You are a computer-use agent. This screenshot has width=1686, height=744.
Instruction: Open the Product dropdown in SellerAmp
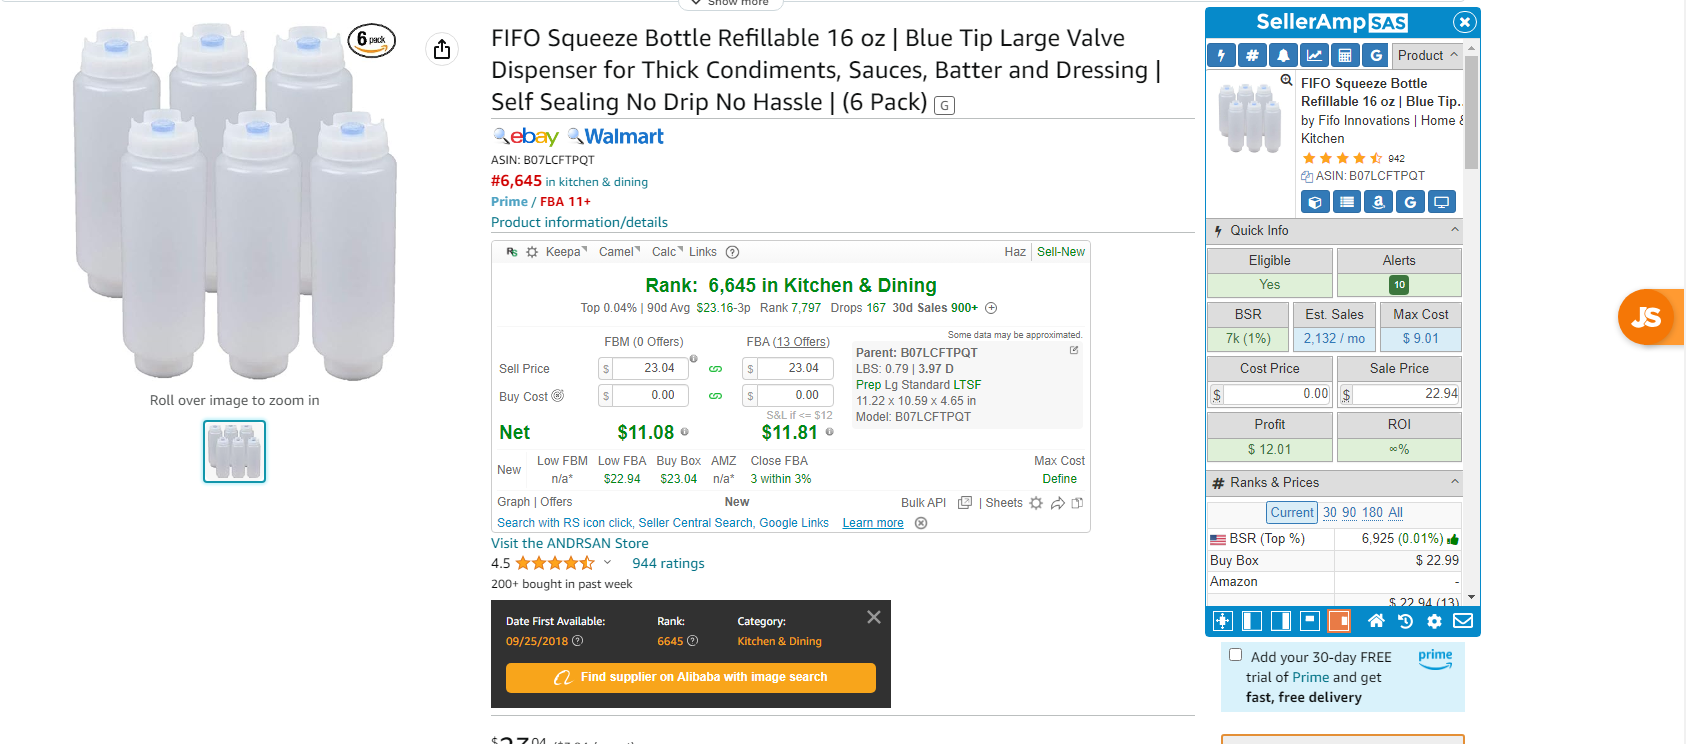pyautogui.click(x=1428, y=56)
